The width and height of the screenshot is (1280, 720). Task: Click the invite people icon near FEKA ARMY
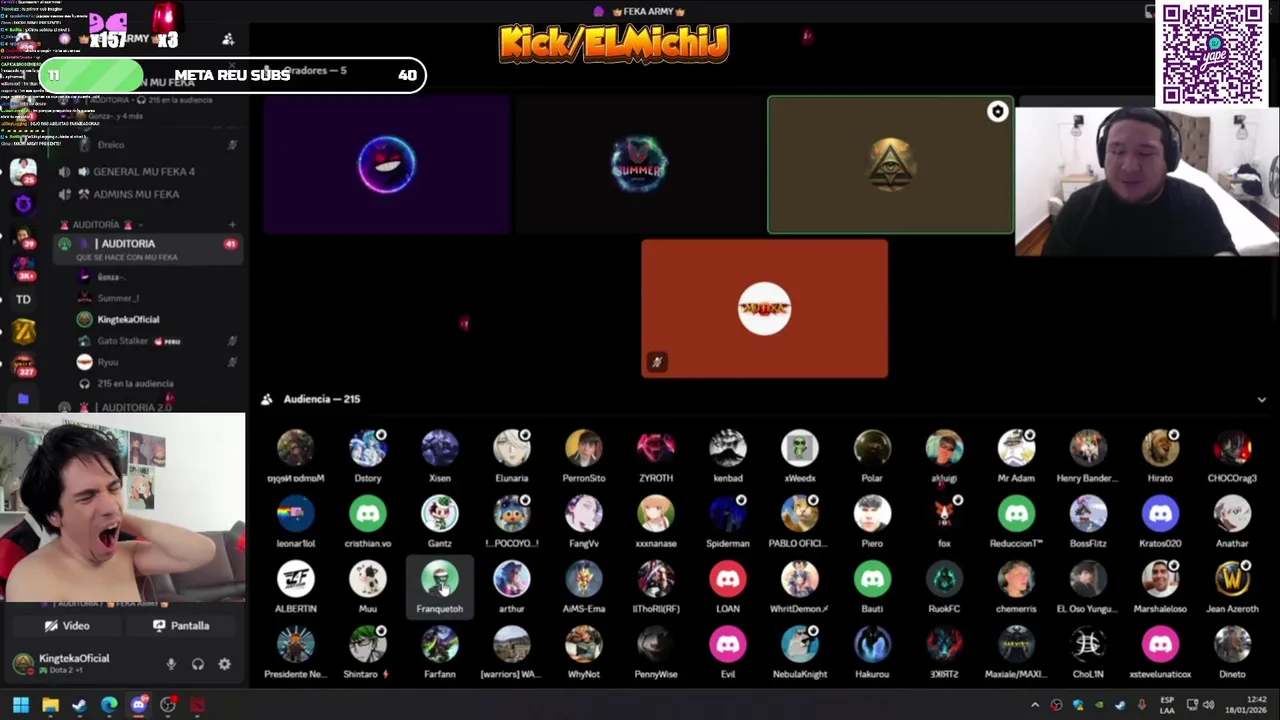228,39
